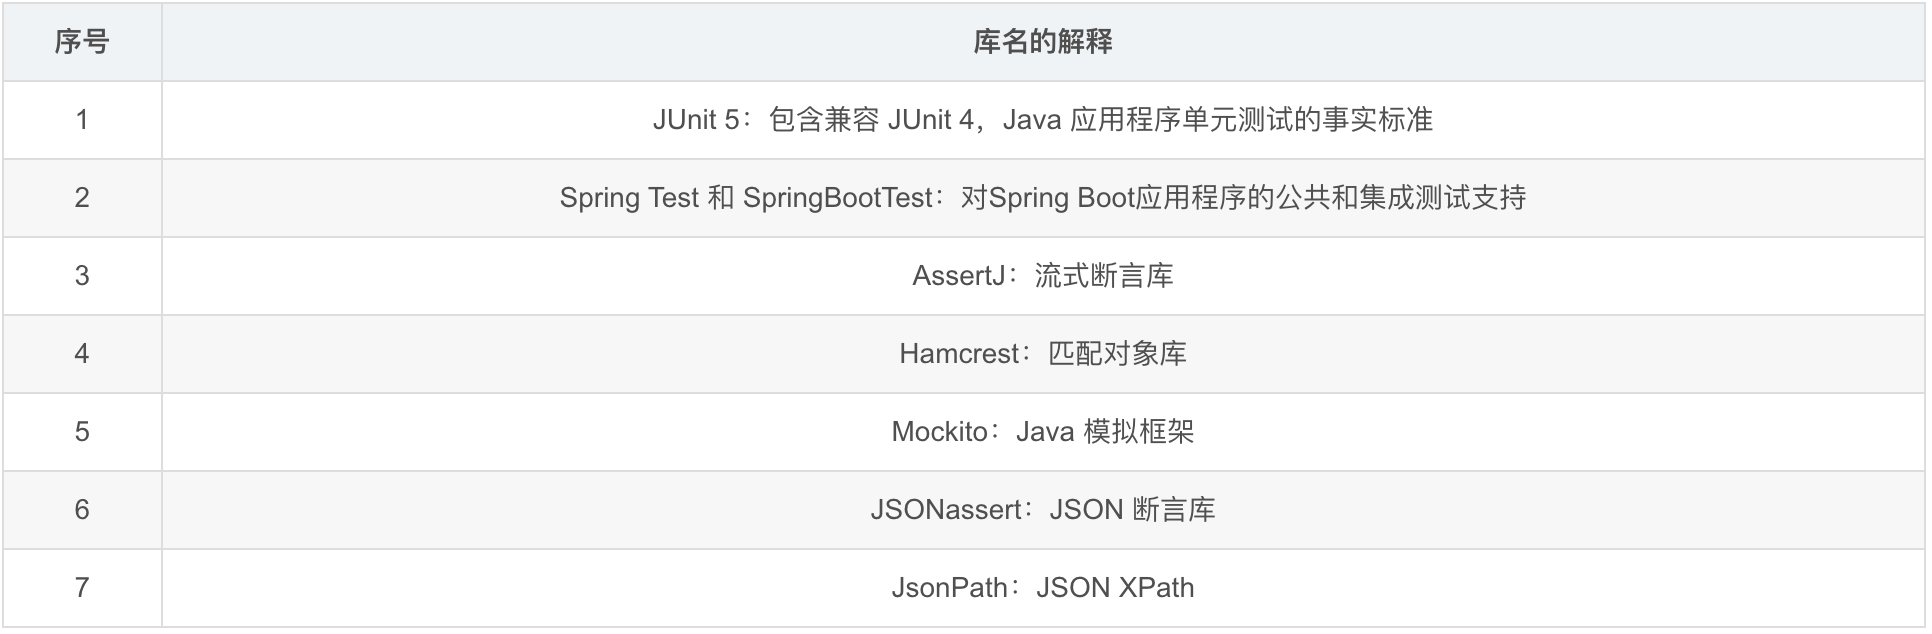Select serial number 1 cell

82,120
